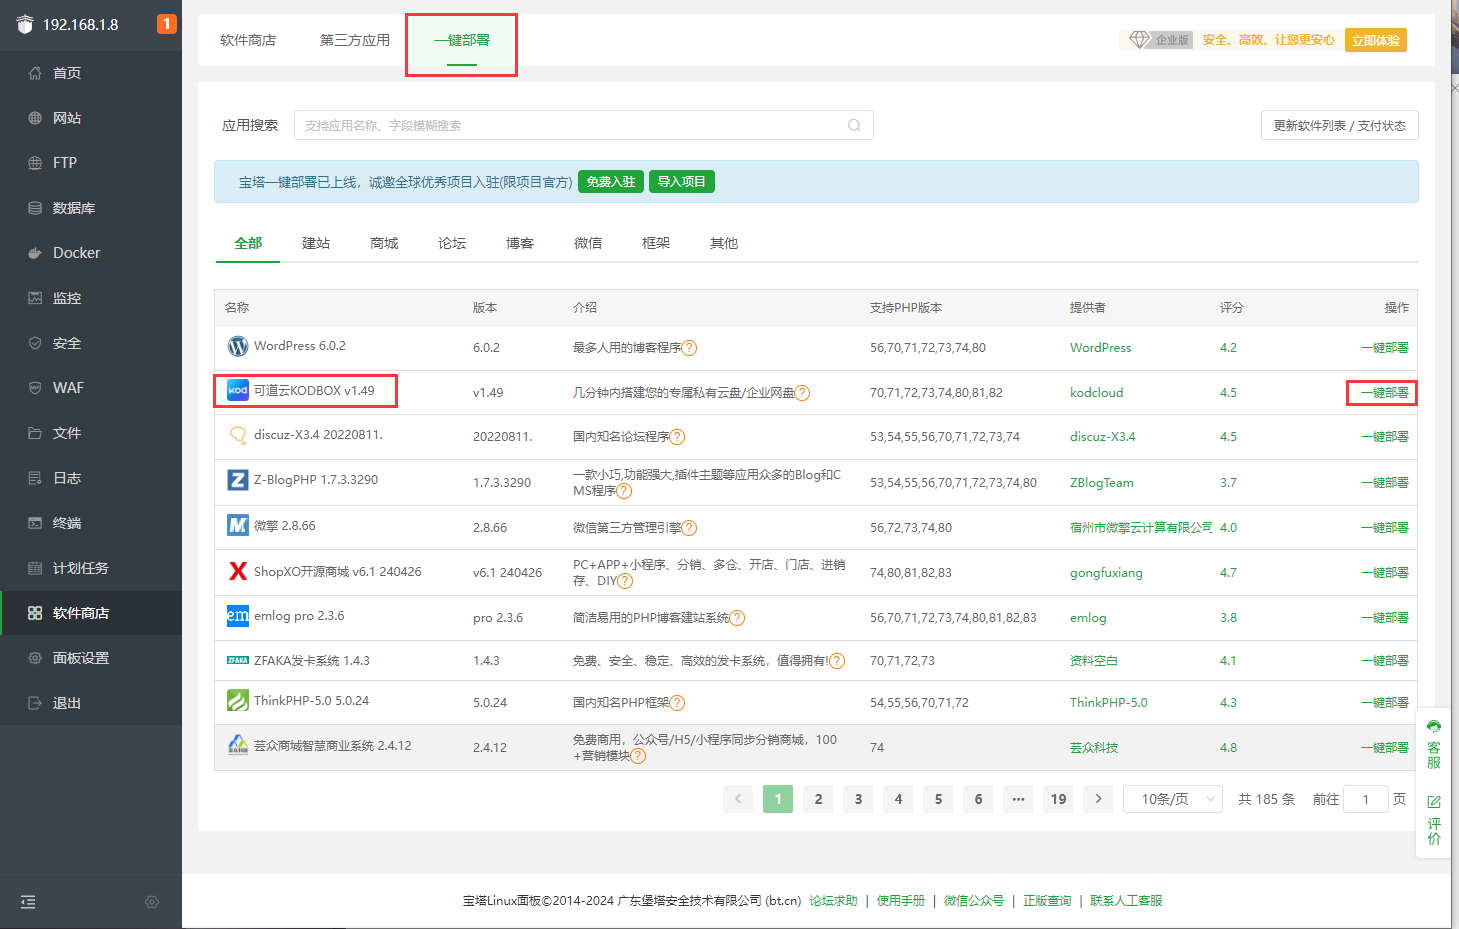The height and width of the screenshot is (929, 1459).
Task: Click the help icon in the KODBOX description
Action: coord(803,393)
